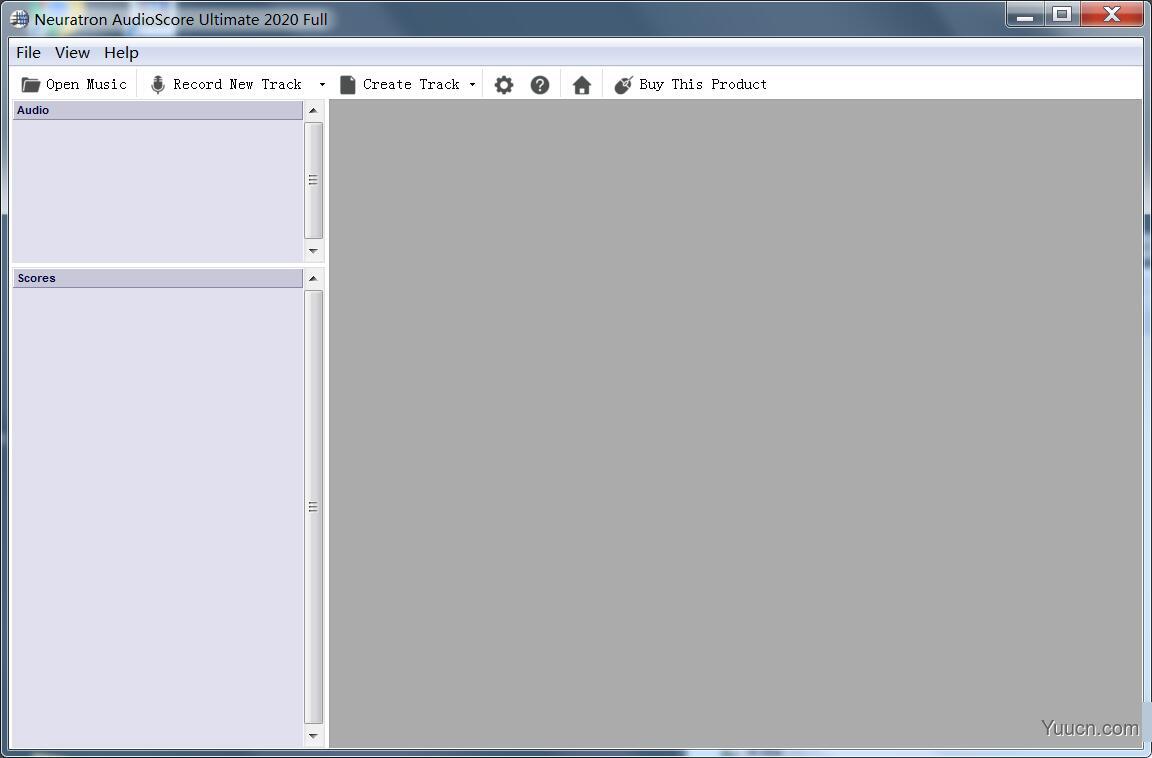Viewport: 1152px width, 758px height.
Task: Open the File menu
Action: click(28, 53)
